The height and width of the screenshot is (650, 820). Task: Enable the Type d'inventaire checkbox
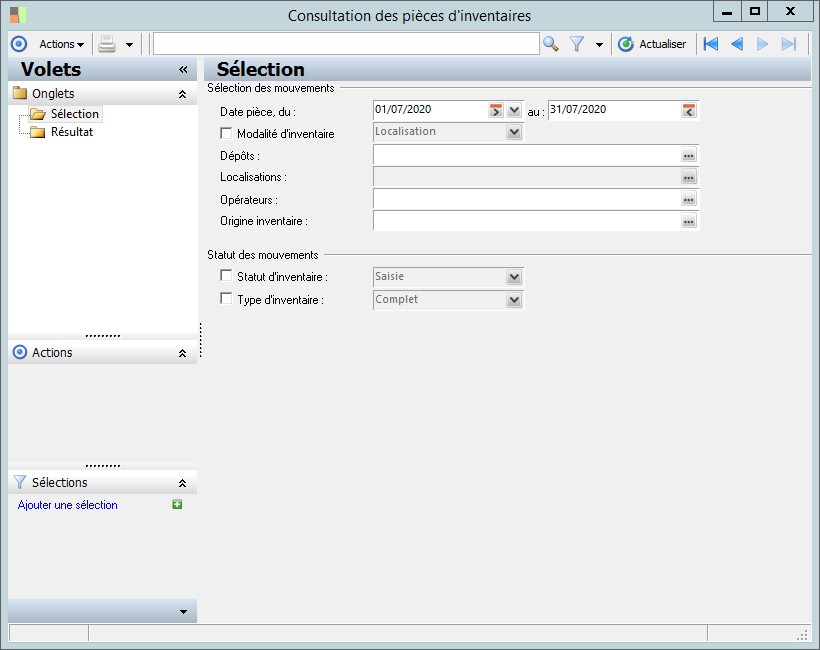pyautogui.click(x=226, y=298)
